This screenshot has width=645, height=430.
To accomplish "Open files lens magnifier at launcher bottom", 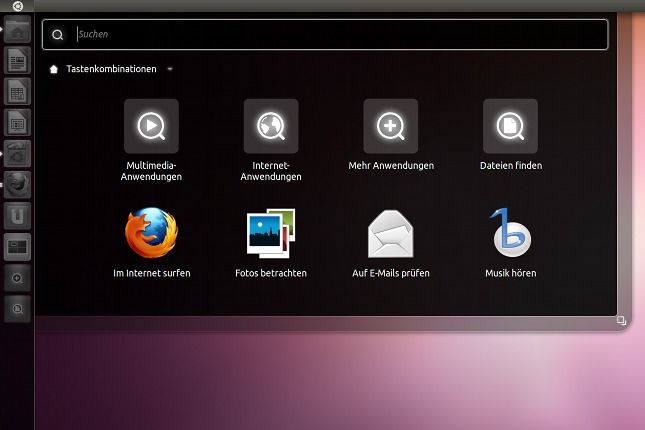I will [x=17, y=309].
